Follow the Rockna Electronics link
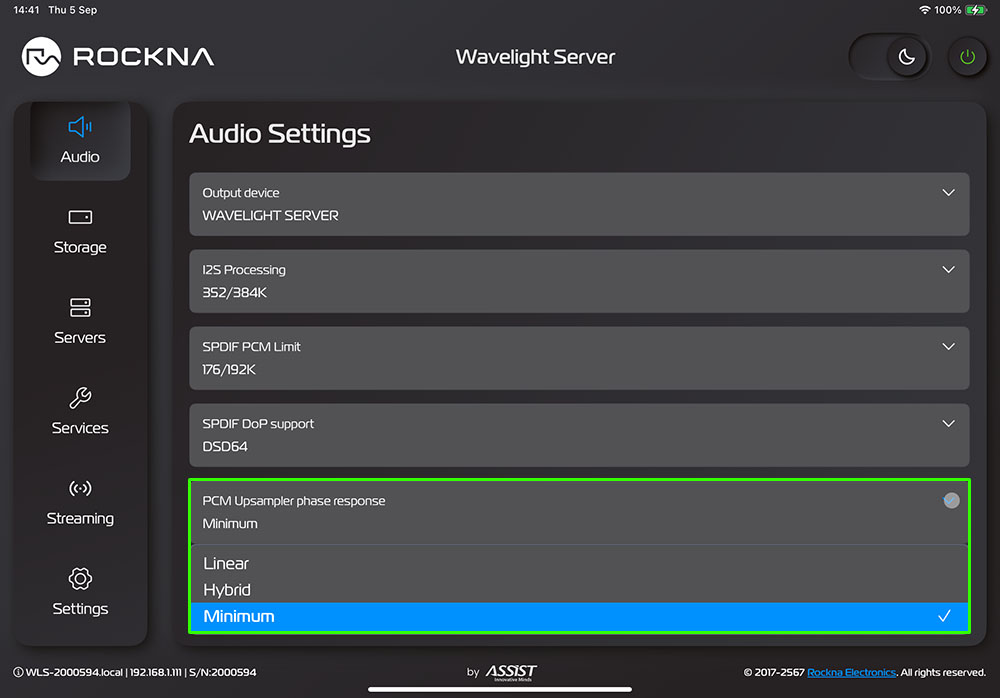1000x698 pixels. tap(853, 673)
